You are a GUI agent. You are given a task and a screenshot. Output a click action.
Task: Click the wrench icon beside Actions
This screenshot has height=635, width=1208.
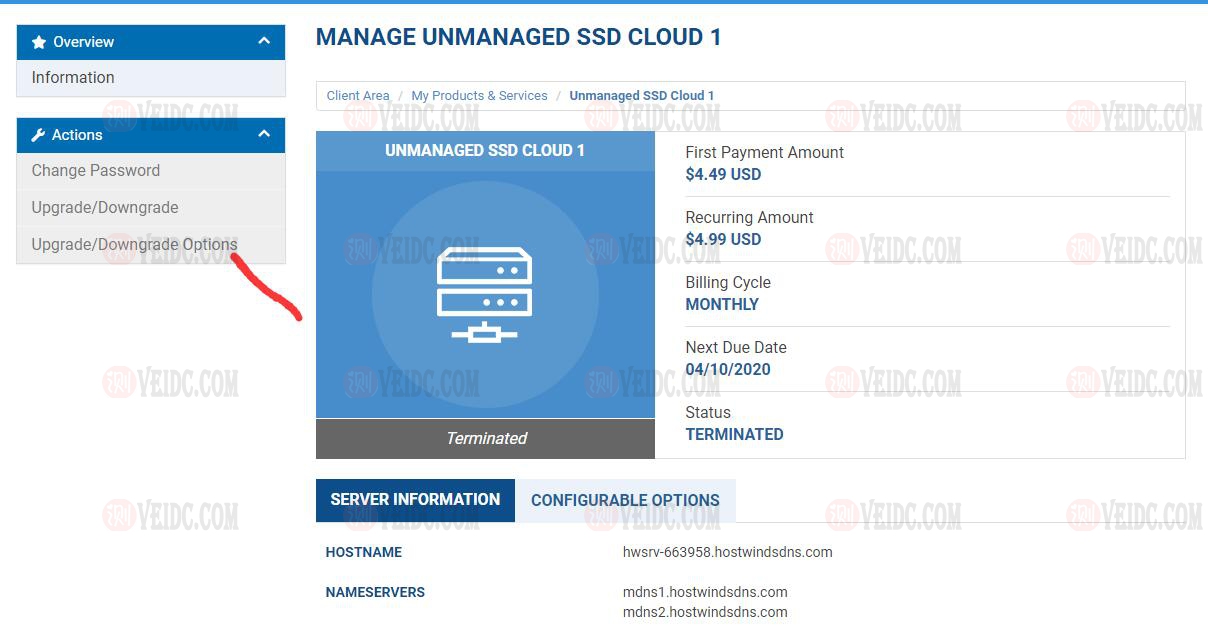[x=39, y=135]
